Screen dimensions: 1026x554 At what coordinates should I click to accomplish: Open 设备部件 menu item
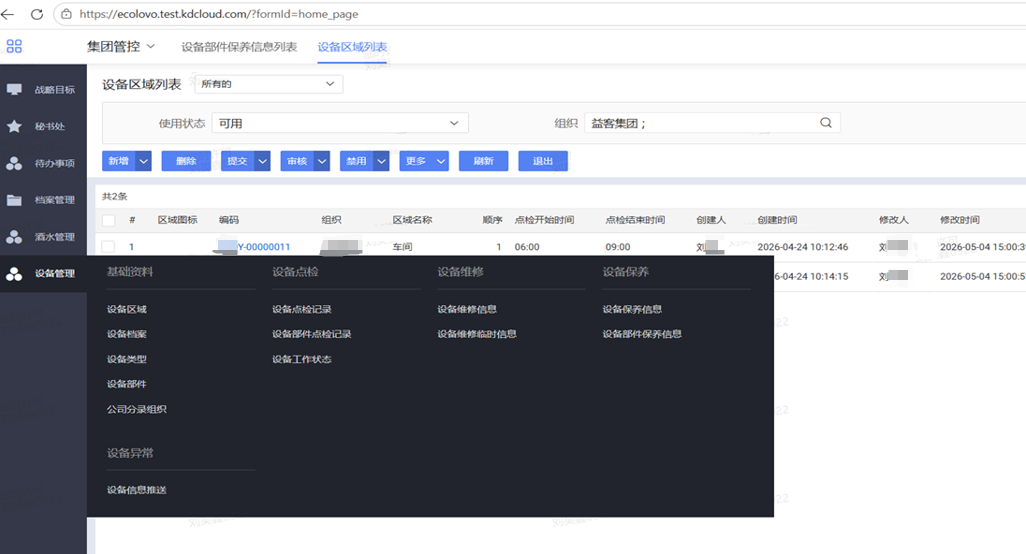click(x=127, y=384)
